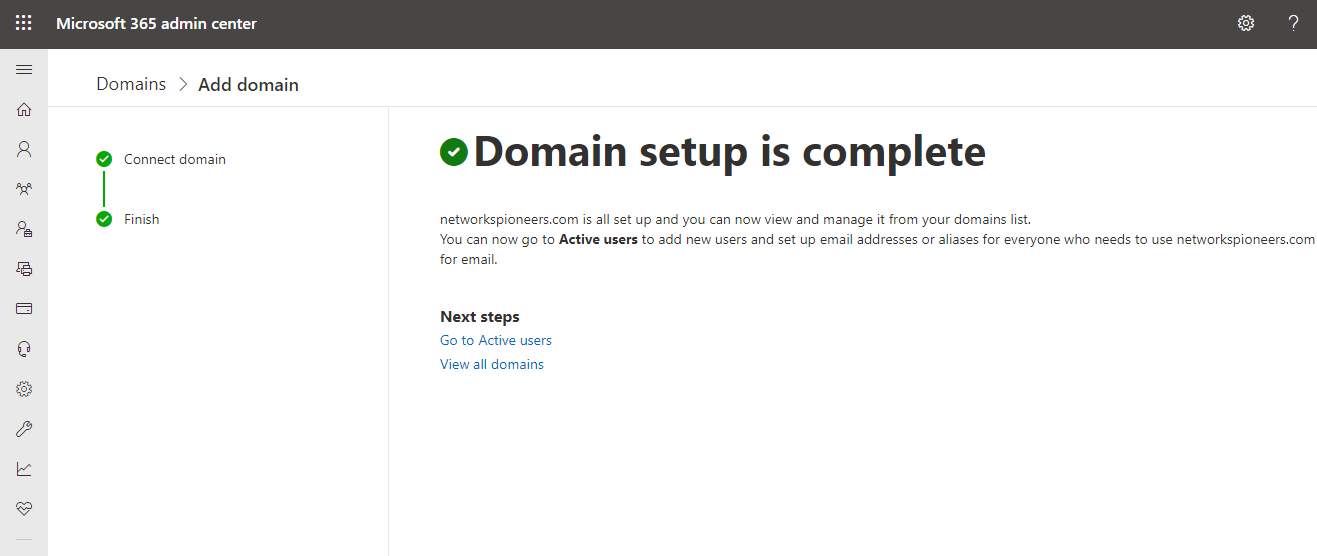Screen dimensions: 1317x556
Task: Click the Go to Active users link
Action: tap(496, 340)
